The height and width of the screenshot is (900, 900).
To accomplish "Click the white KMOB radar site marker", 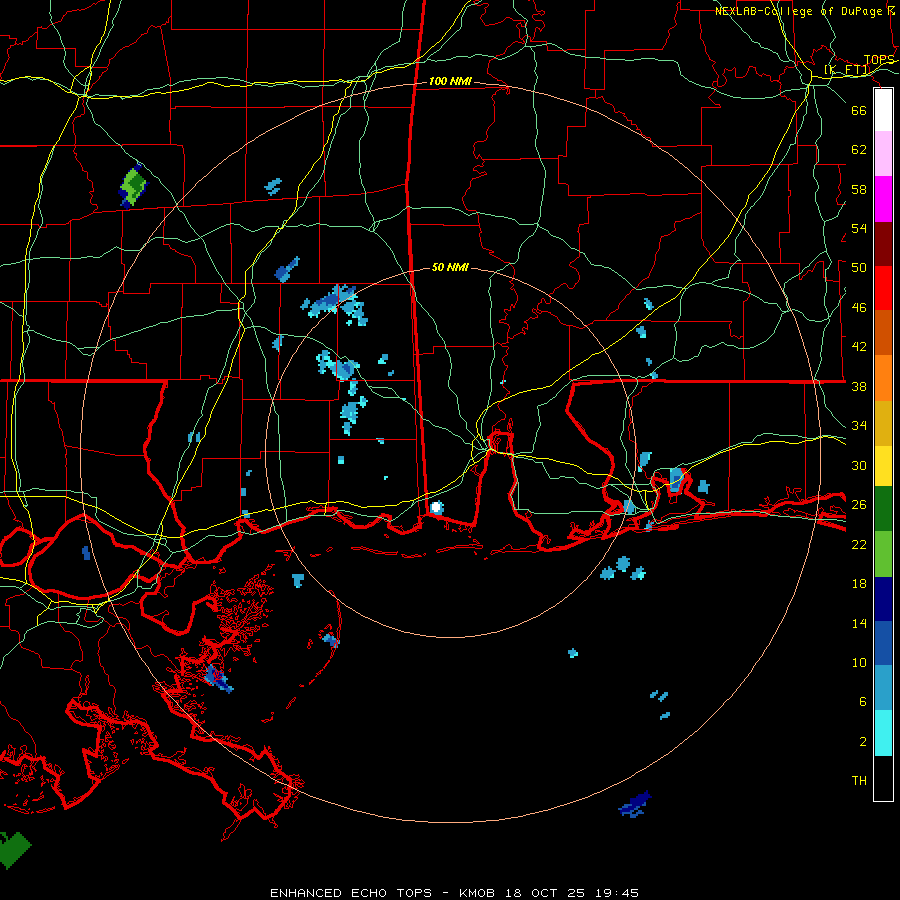I will point(436,507).
